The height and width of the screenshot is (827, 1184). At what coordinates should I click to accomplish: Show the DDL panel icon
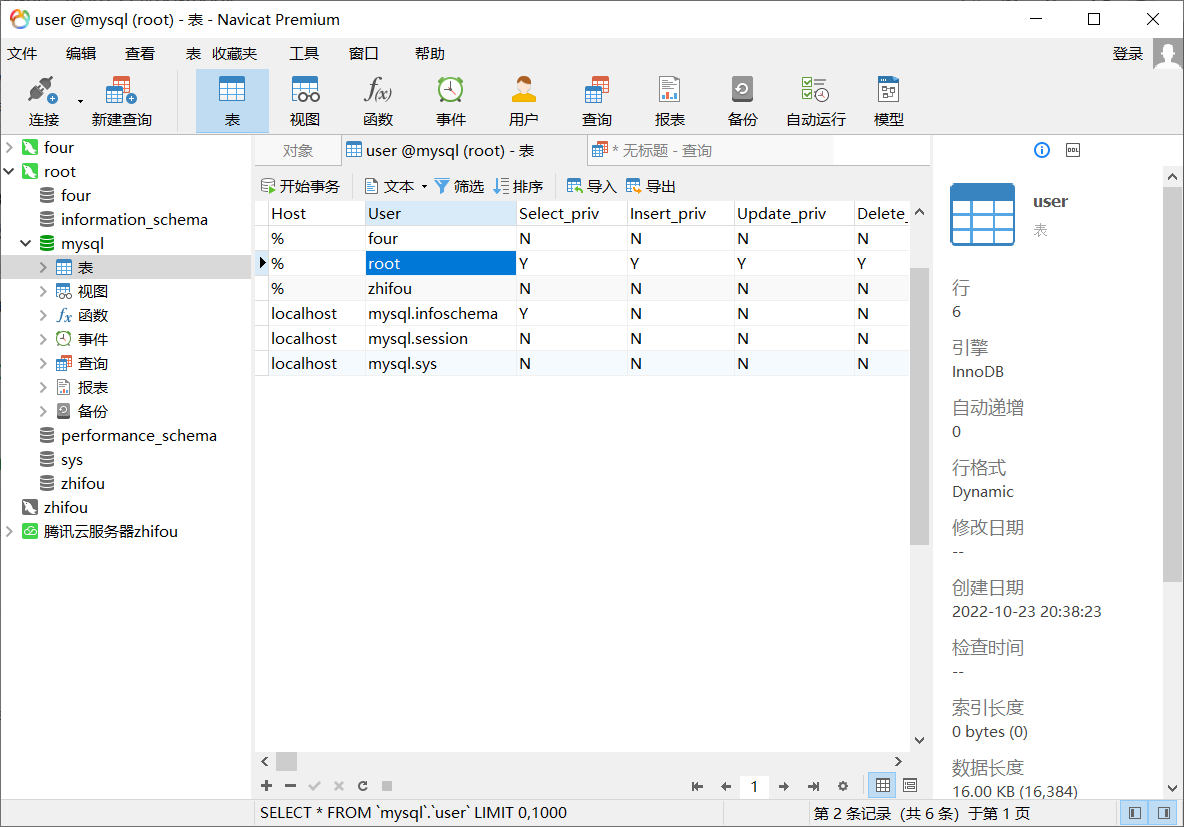pos(1072,150)
